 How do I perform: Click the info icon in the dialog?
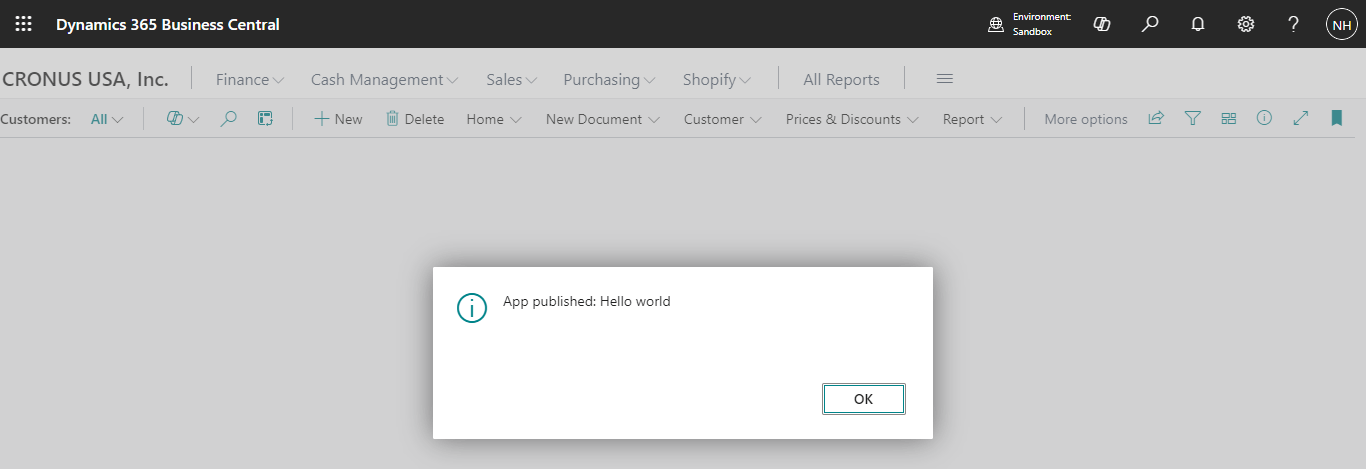[472, 308]
